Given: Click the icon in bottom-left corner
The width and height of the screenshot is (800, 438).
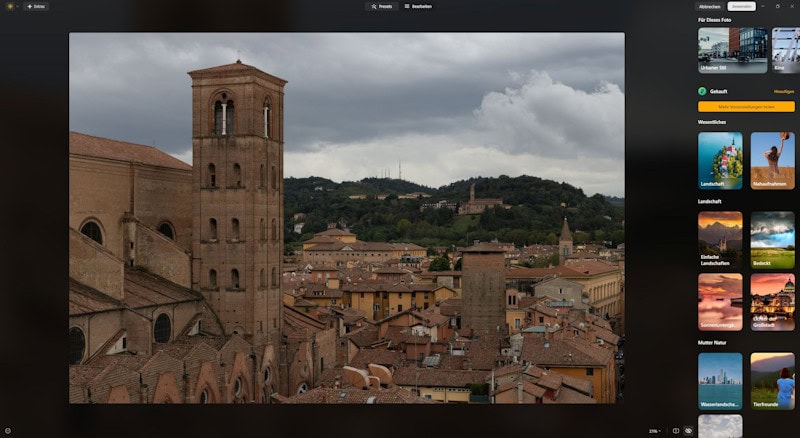Looking at the screenshot, I should click(x=8, y=431).
